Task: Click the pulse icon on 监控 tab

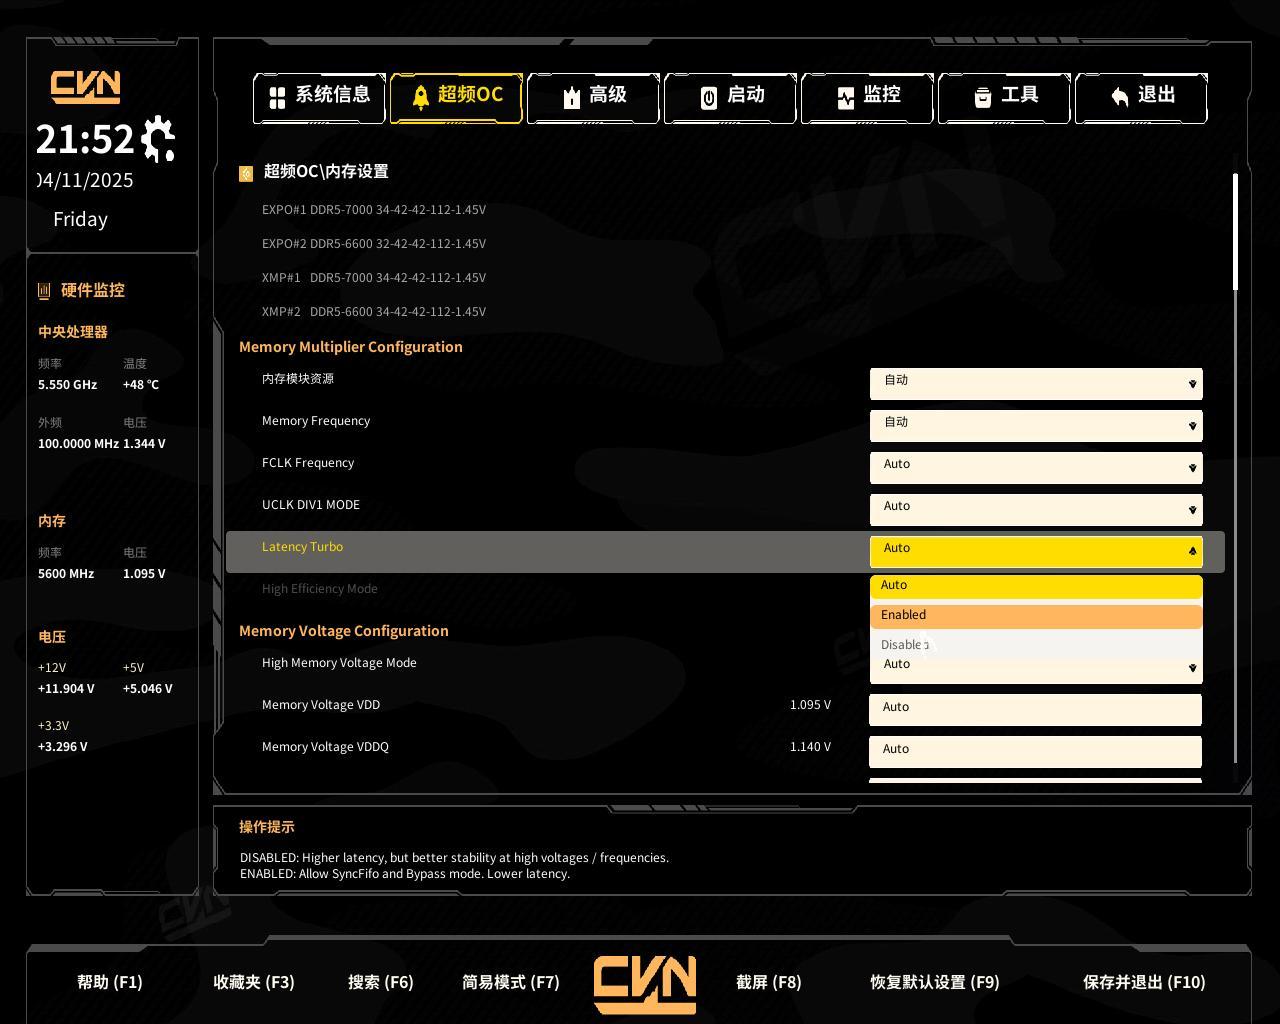Action: click(x=846, y=98)
